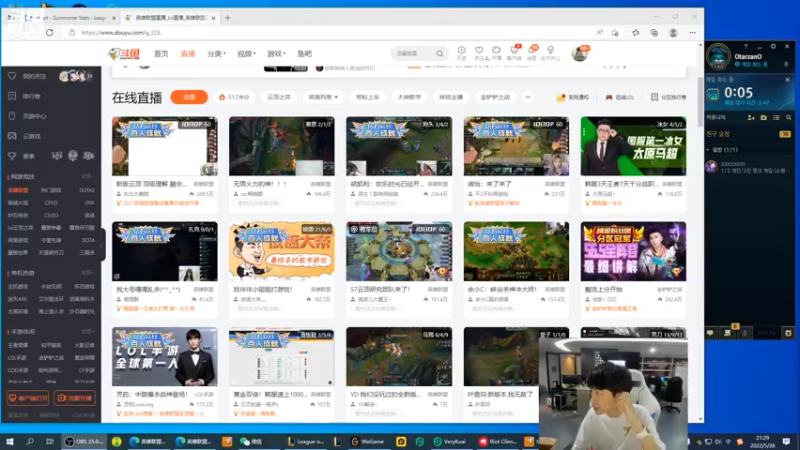The height and width of the screenshot is (450, 800).
Task: Open OBS from the Windows taskbar
Action: pyautogui.click(x=83, y=441)
